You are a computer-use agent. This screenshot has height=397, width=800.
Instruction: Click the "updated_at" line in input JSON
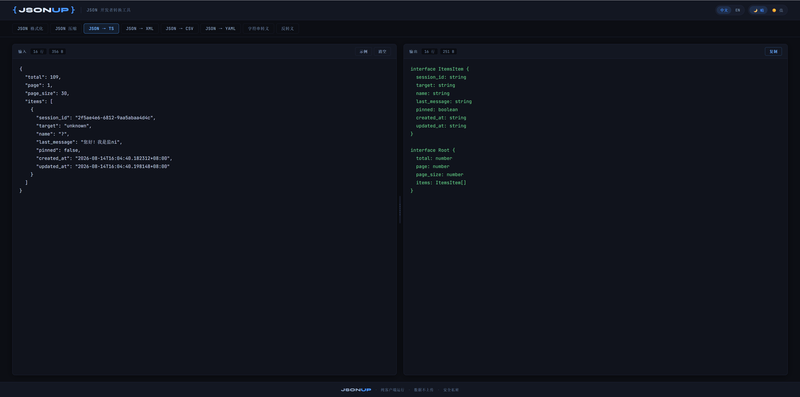[103, 167]
